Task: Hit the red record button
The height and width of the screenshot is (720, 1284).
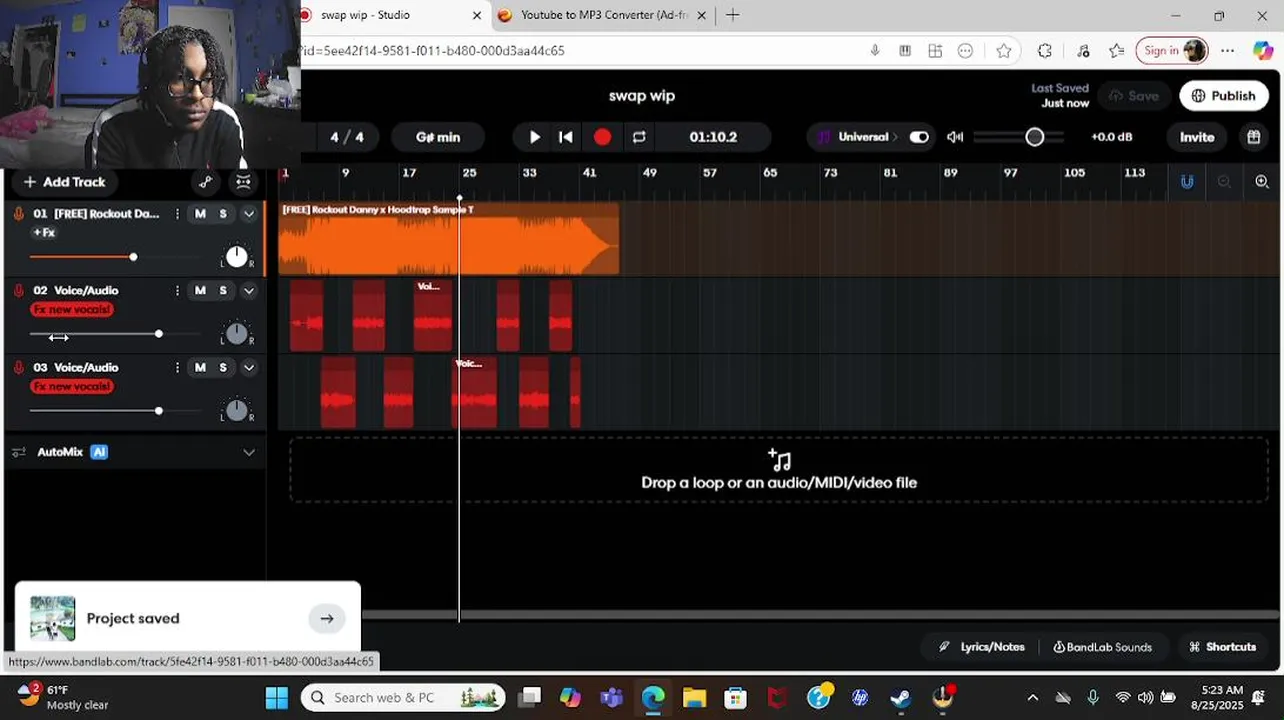Action: coord(602,137)
